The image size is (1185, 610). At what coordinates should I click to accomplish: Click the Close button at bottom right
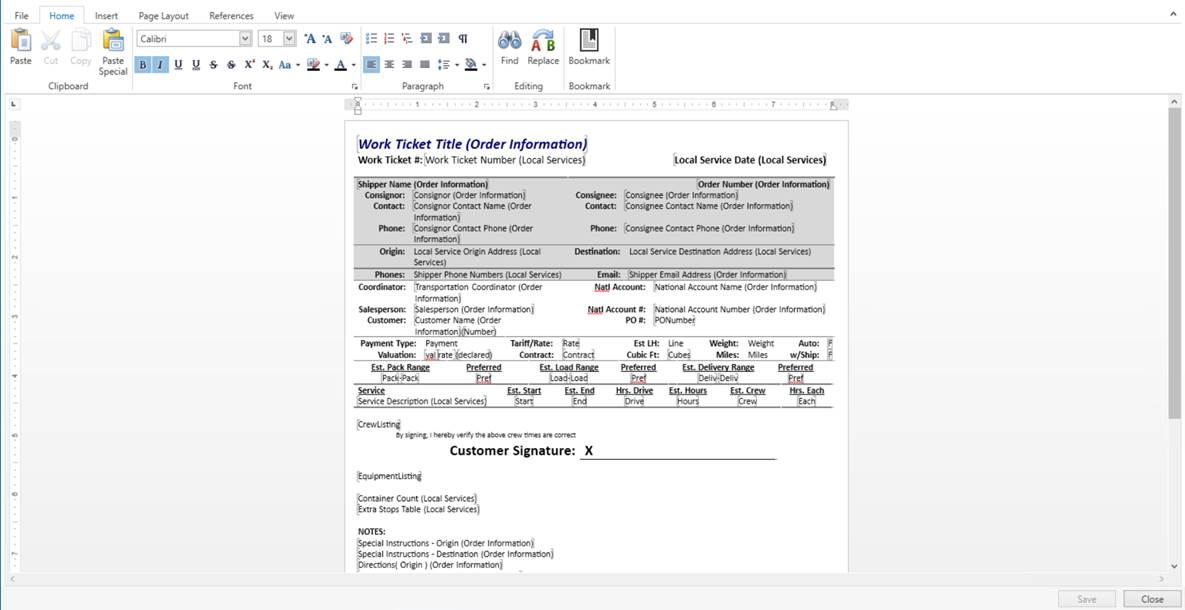[x=1152, y=599]
